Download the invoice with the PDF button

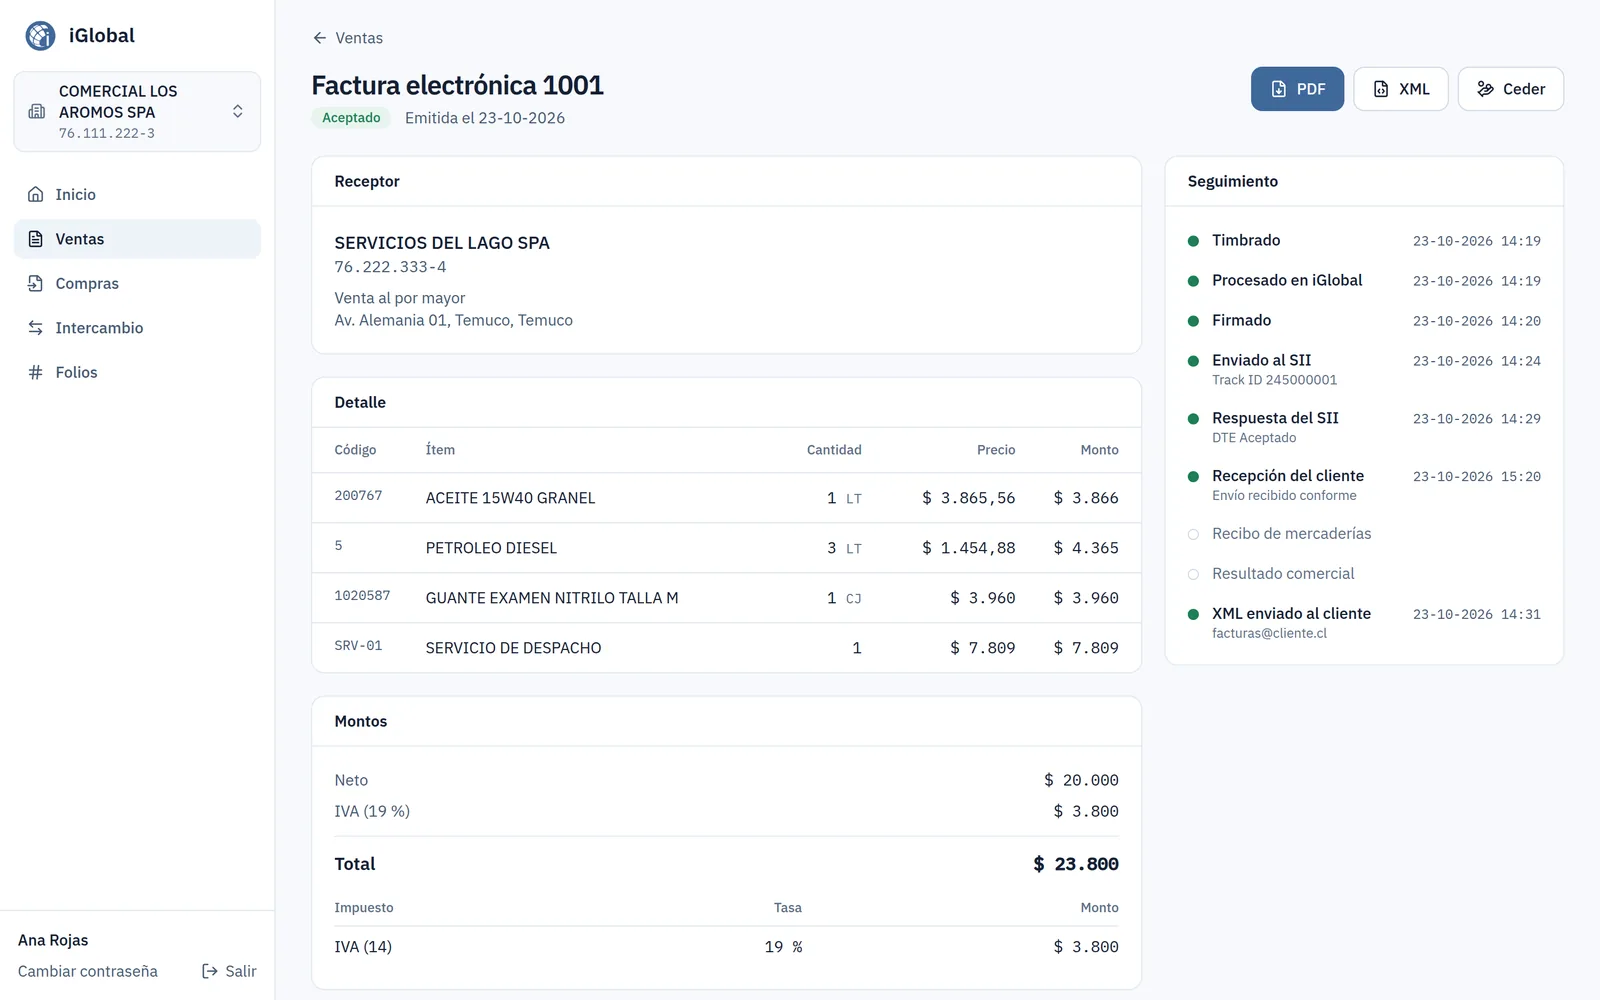[1297, 89]
